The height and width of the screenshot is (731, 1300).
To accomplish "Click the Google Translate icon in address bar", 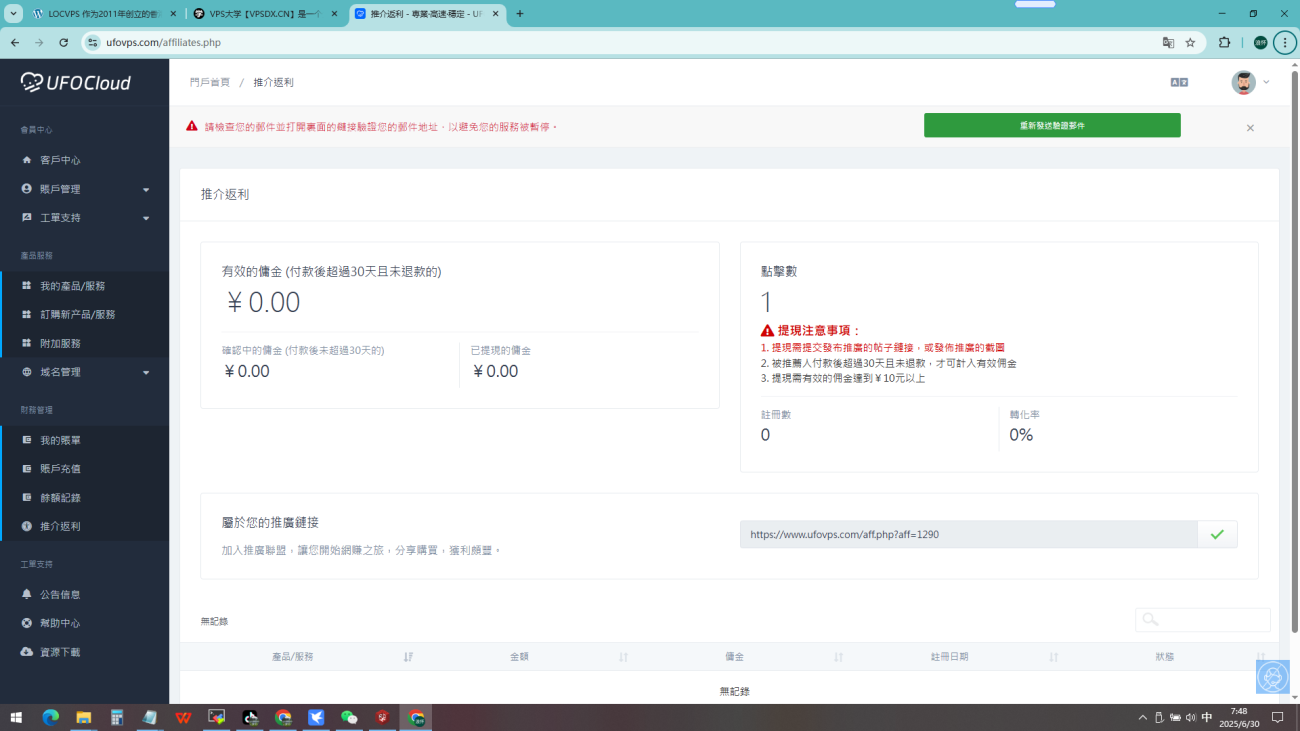I will coord(1168,43).
